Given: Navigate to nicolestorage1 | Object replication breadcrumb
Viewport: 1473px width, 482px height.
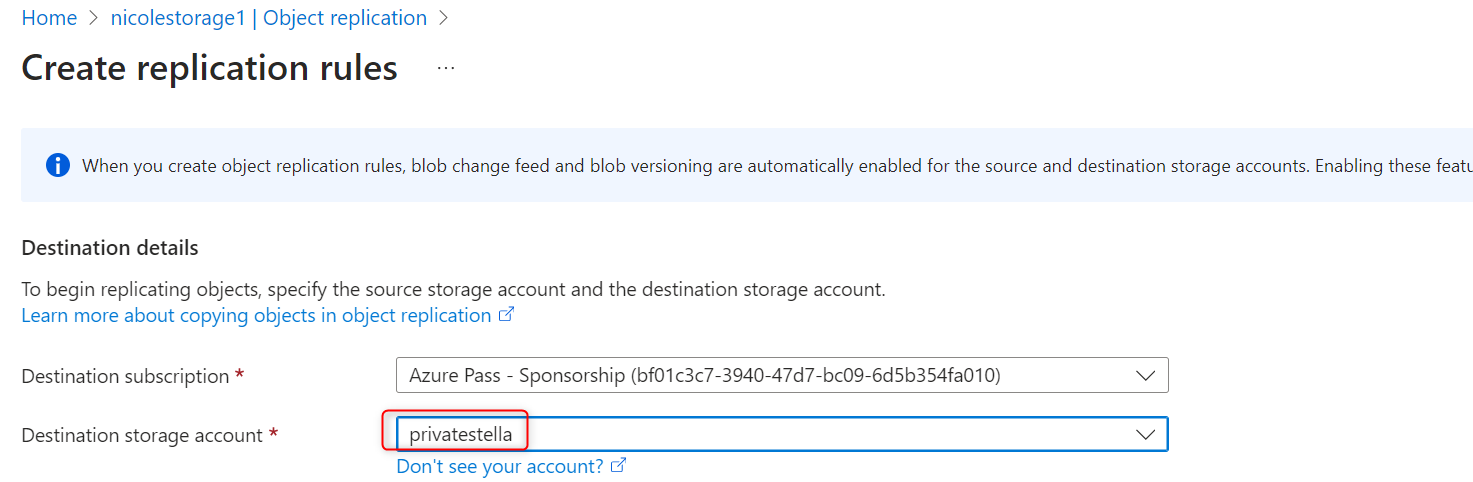Looking at the screenshot, I should (x=268, y=18).
